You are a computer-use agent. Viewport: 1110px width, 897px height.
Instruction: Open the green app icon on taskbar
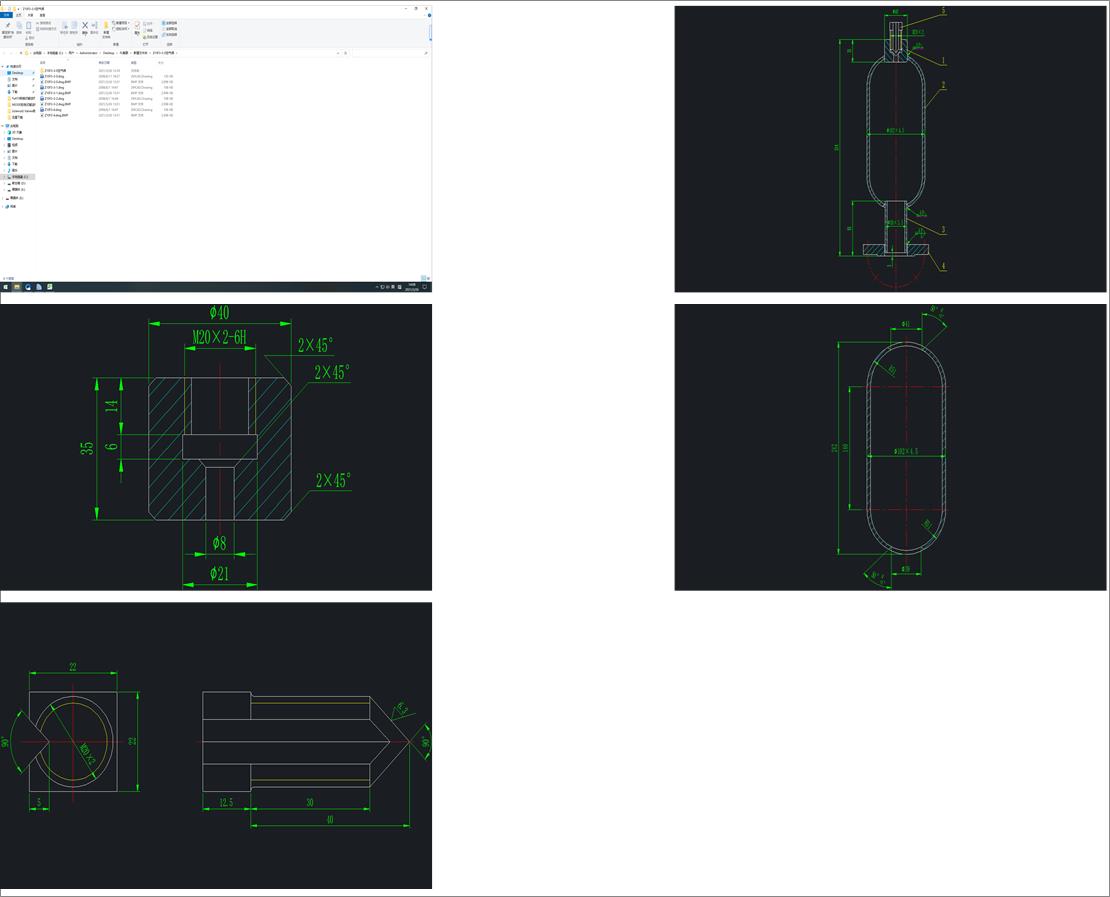point(50,287)
